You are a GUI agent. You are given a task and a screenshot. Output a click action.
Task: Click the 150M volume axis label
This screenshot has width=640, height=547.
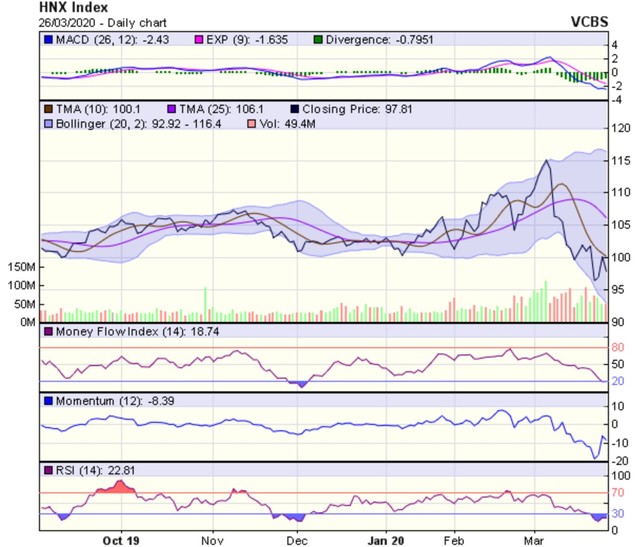coord(21,269)
